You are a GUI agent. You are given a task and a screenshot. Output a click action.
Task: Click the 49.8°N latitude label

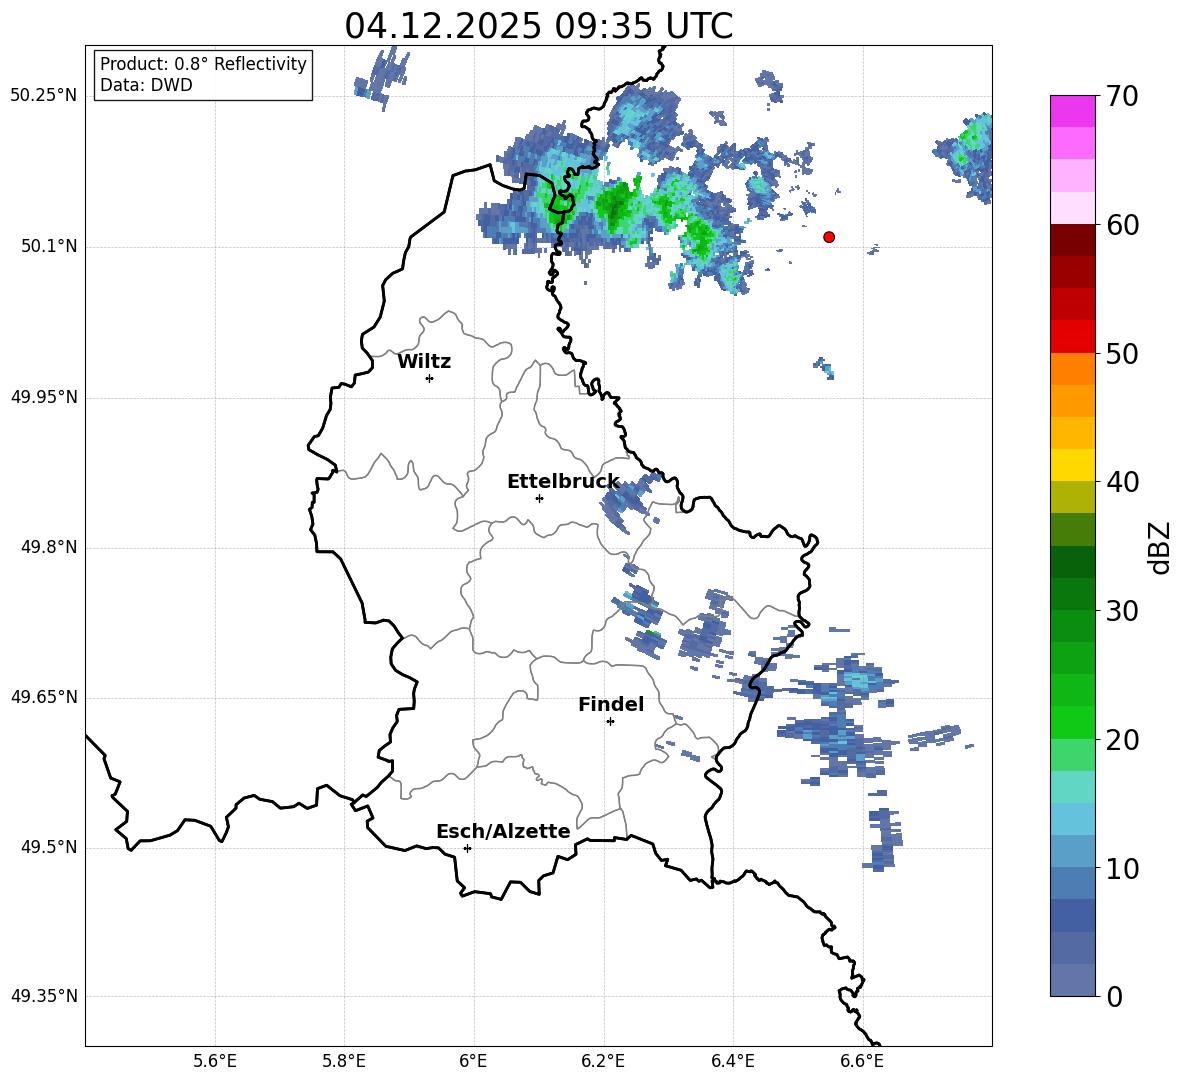pyautogui.click(x=49, y=547)
